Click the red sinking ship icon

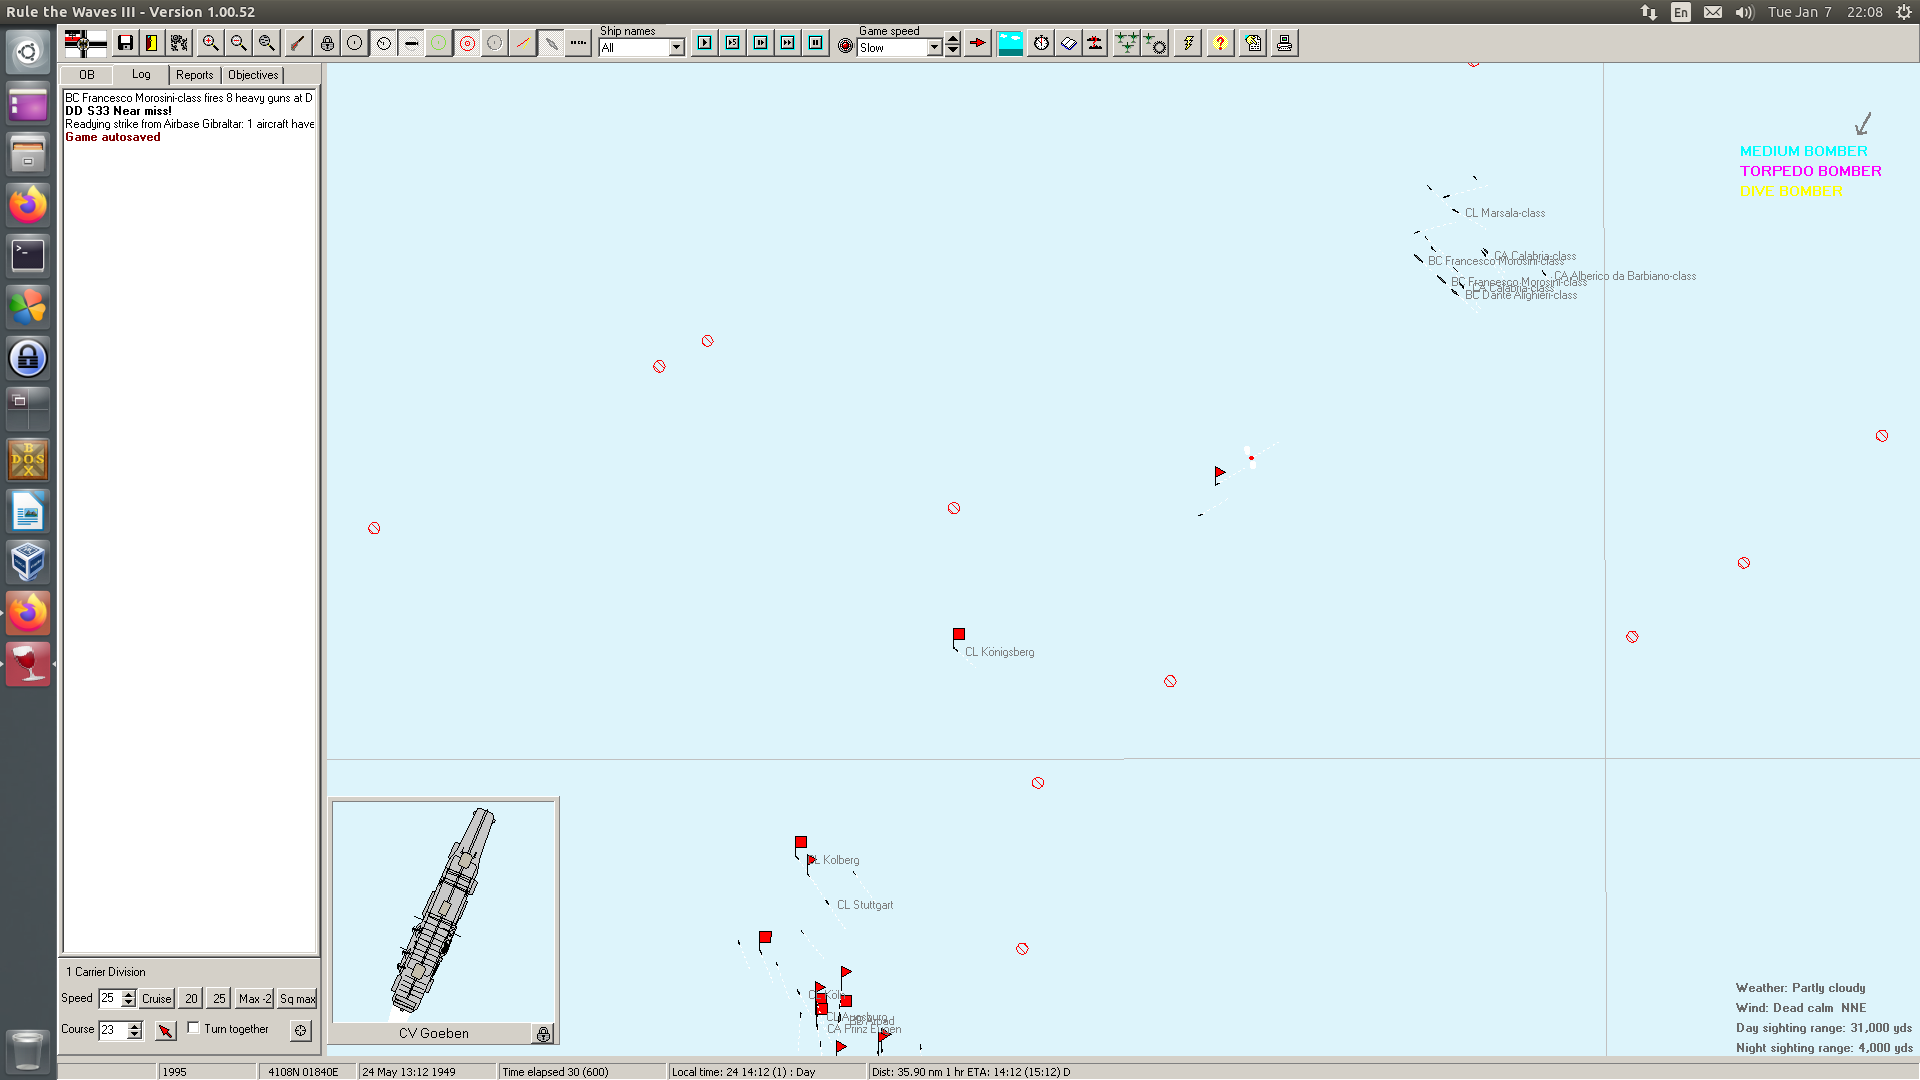click(1096, 43)
